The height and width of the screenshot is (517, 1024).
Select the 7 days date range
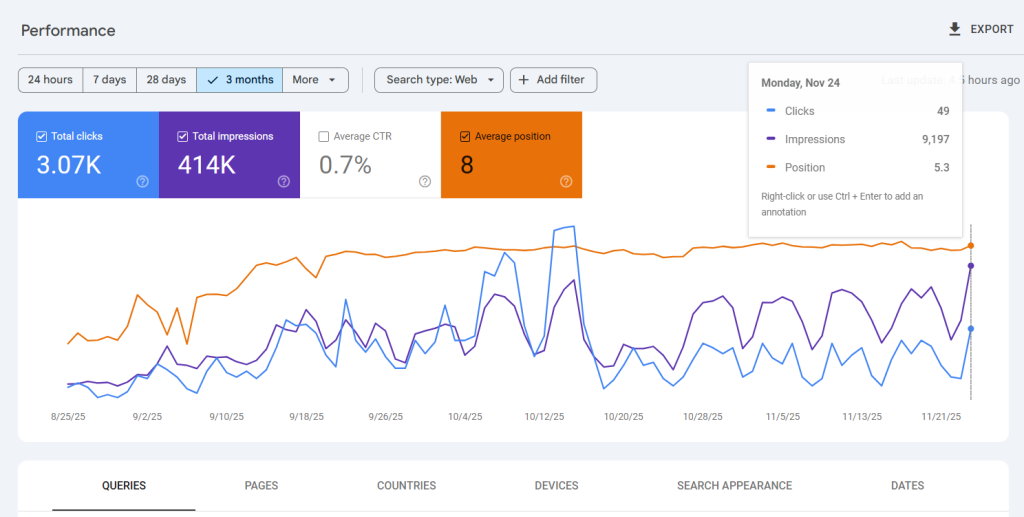[x=110, y=80]
